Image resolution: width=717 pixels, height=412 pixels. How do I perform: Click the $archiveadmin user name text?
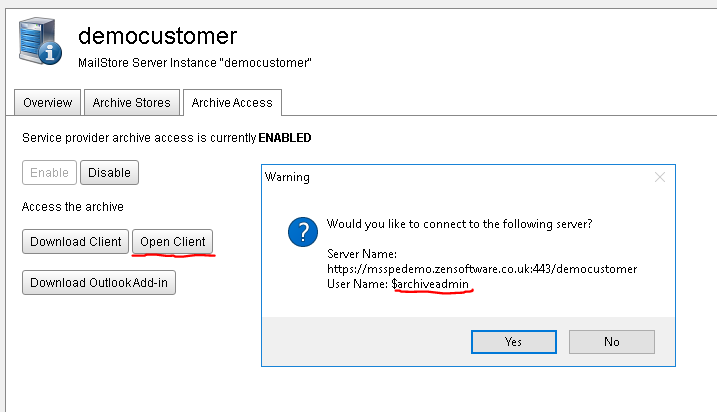pos(430,284)
